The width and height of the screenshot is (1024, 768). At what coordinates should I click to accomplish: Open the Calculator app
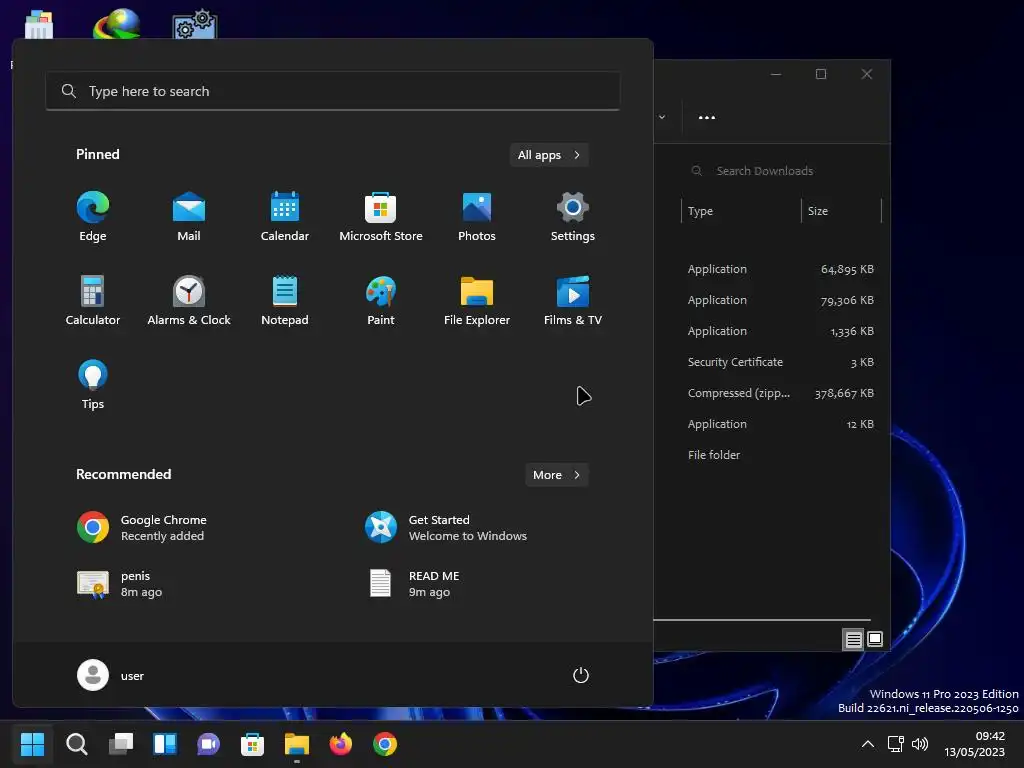(93, 301)
